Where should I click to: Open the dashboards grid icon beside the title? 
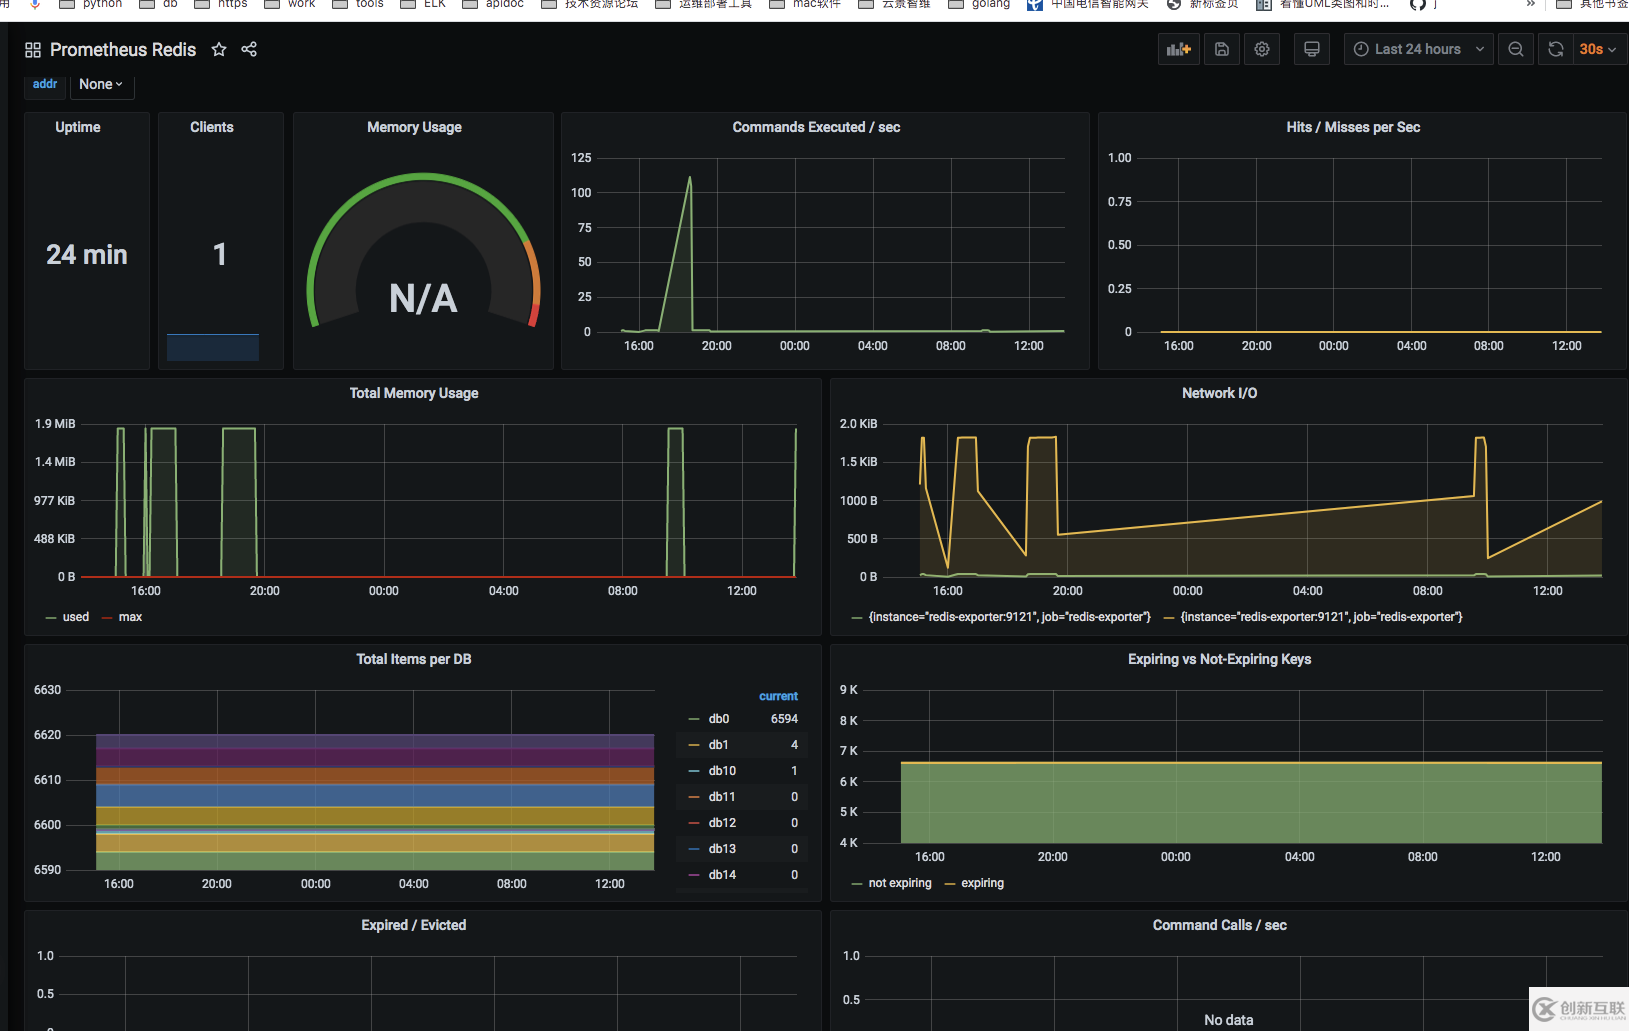click(33, 50)
